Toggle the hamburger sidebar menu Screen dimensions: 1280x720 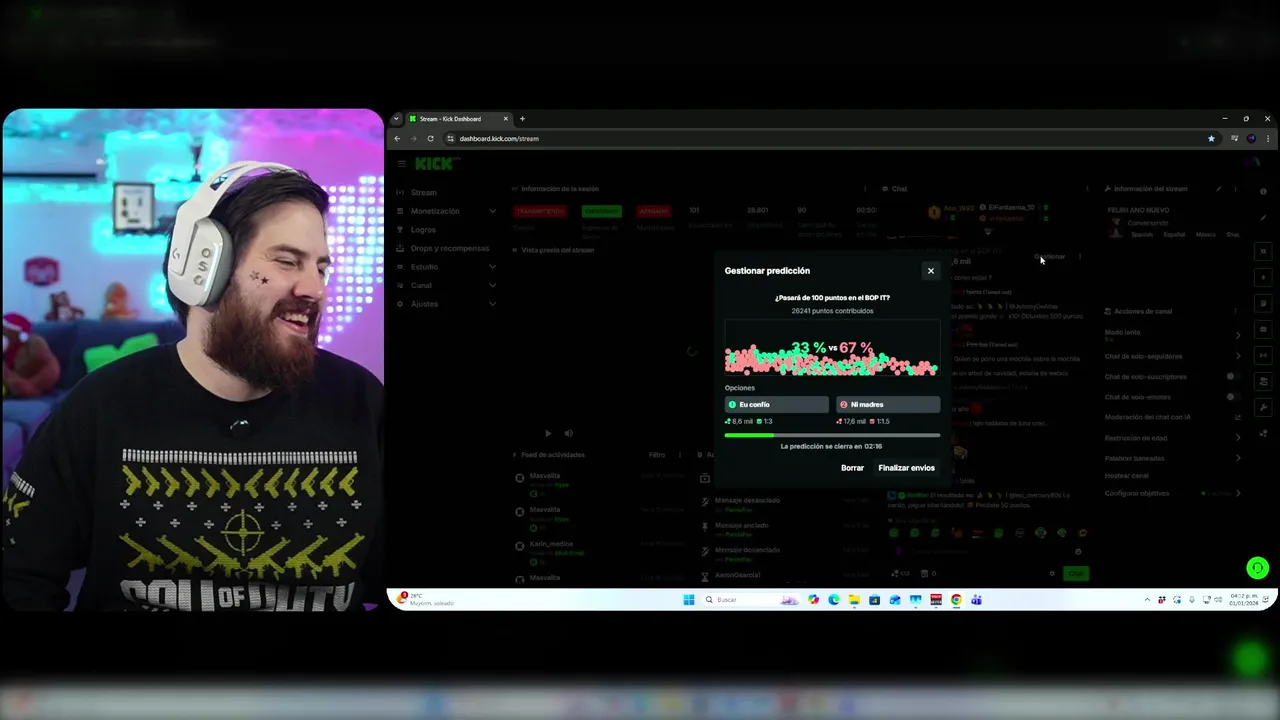[x=401, y=164]
